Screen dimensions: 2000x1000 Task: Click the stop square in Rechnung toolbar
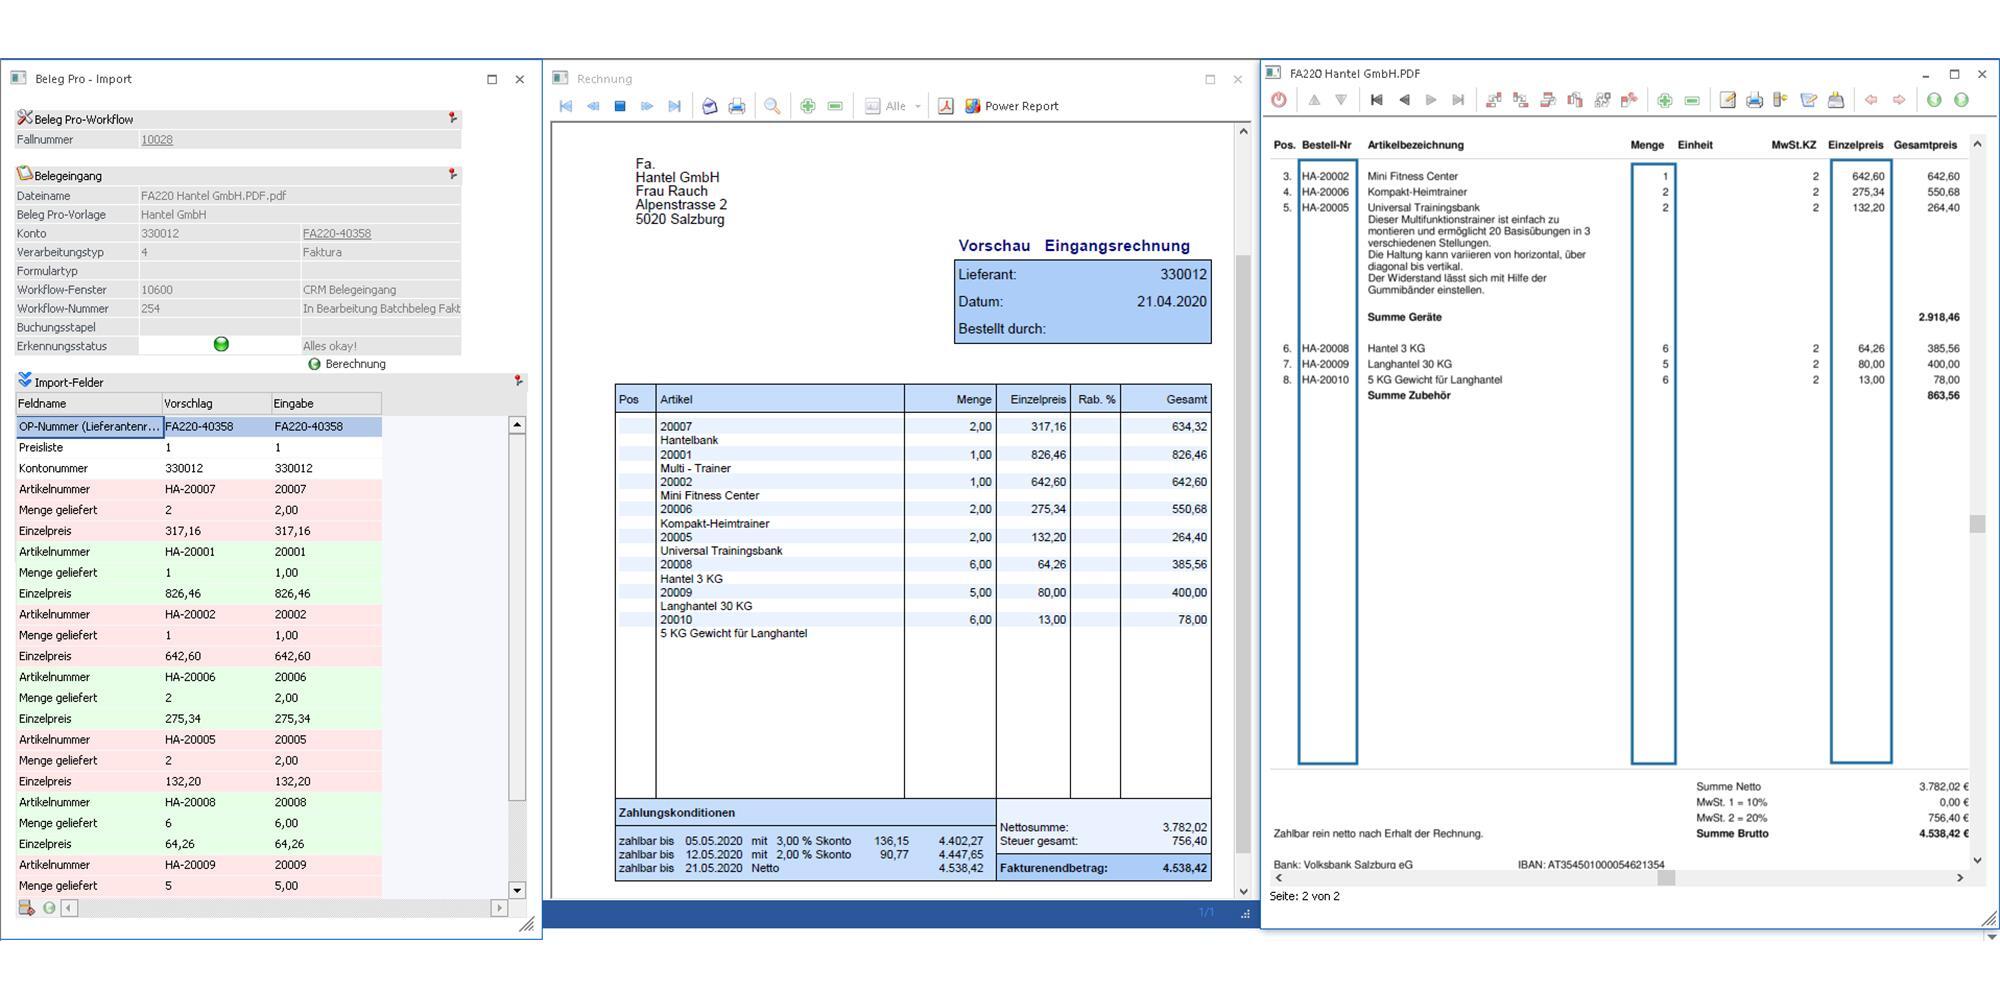click(620, 106)
